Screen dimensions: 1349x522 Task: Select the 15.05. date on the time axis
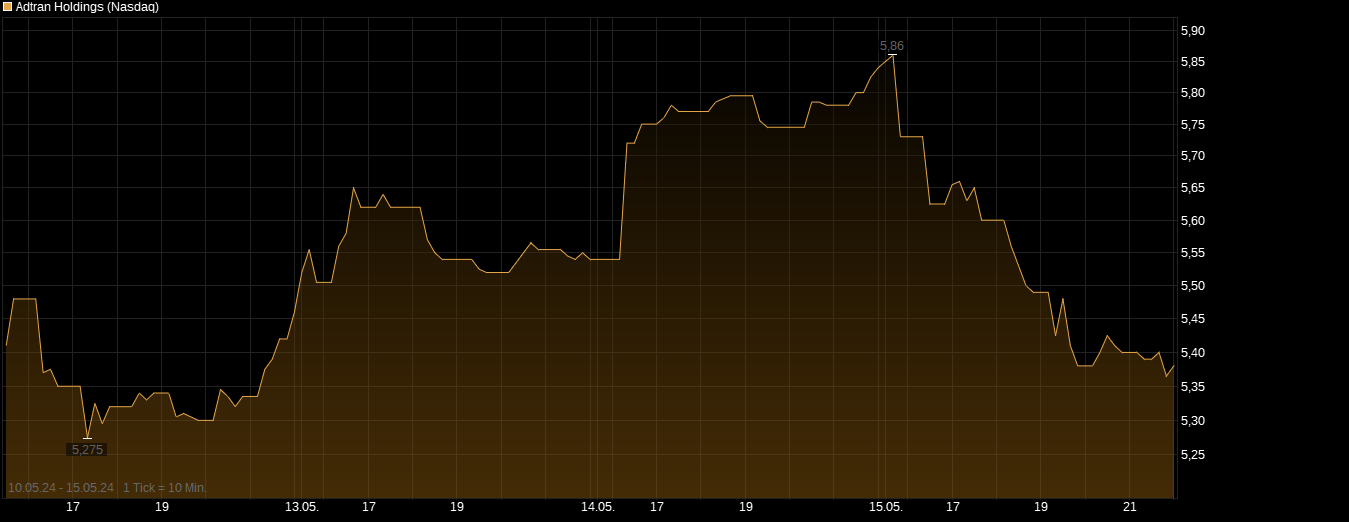[x=886, y=507]
